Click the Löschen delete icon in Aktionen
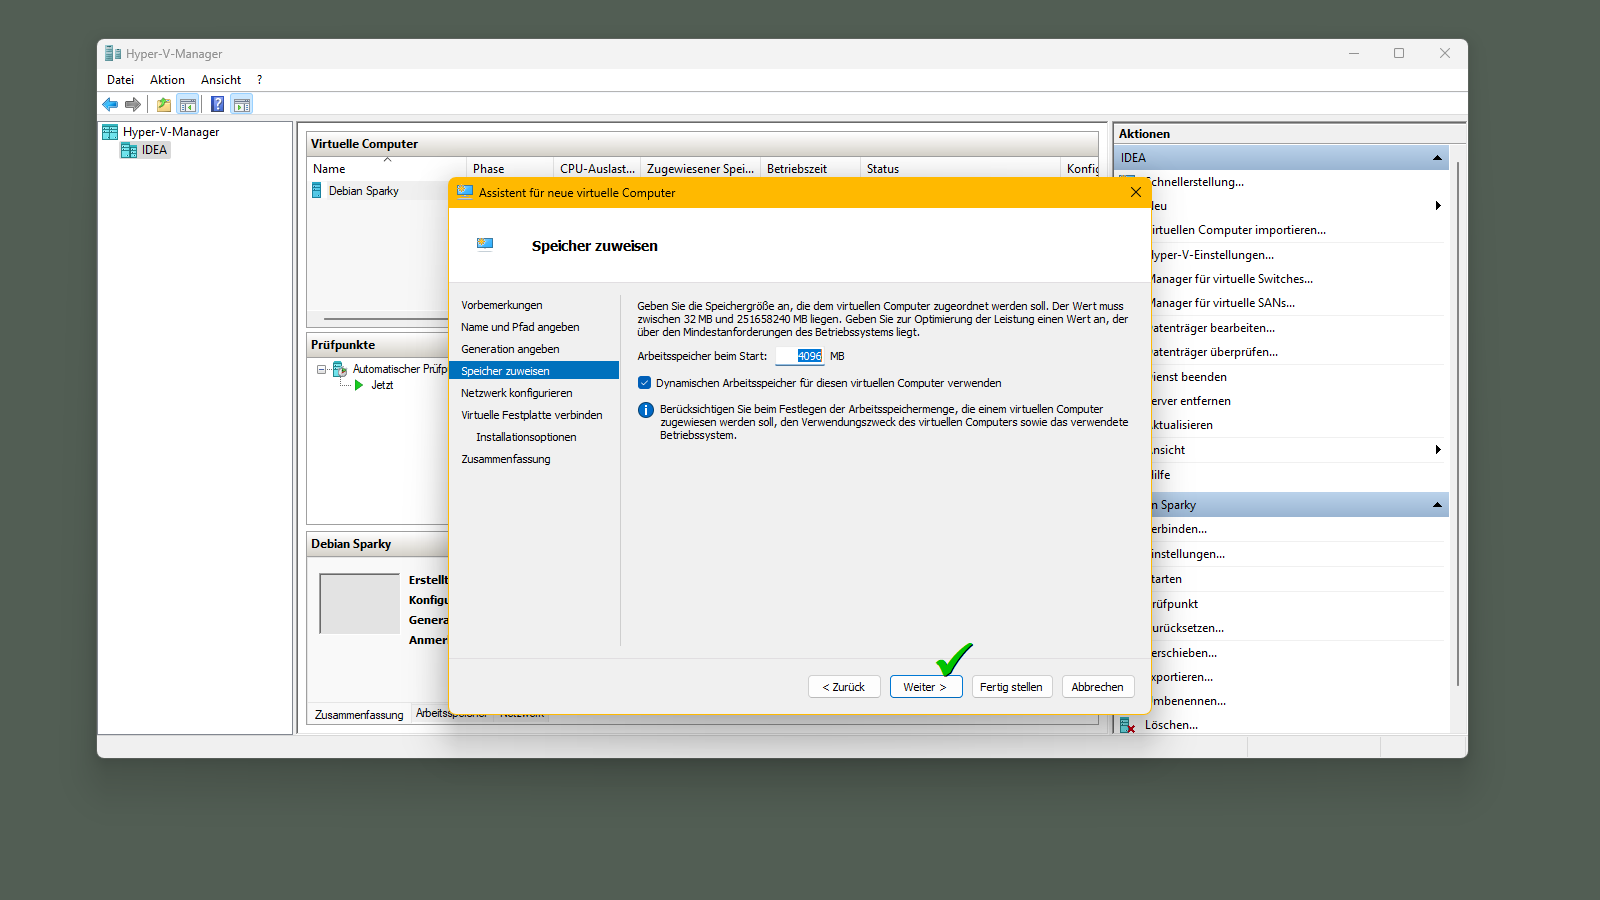This screenshot has width=1600, height=900. [x=1127, y=726]
